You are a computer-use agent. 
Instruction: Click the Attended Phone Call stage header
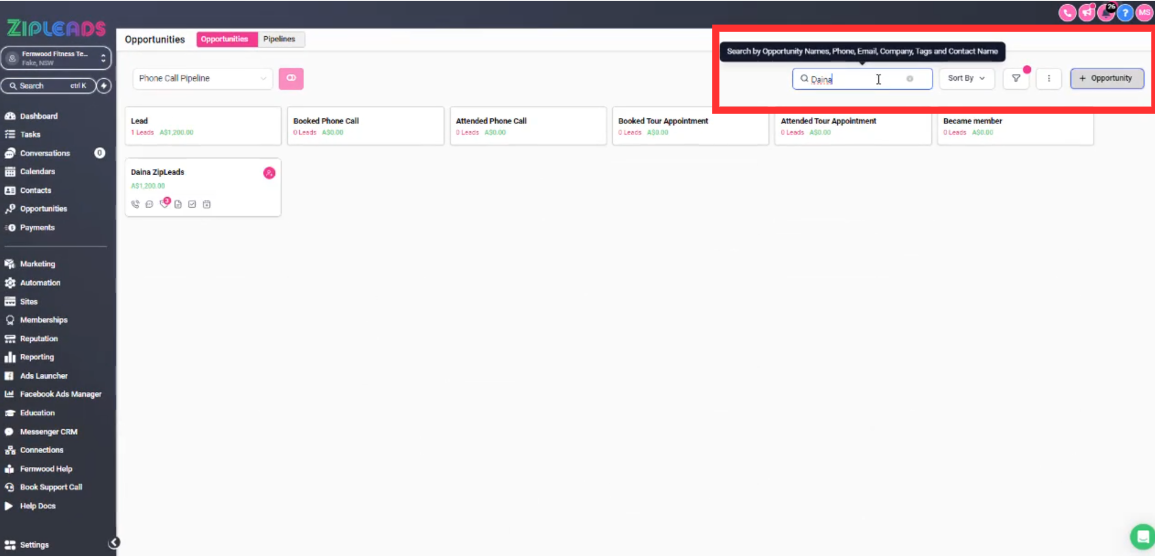528,126
